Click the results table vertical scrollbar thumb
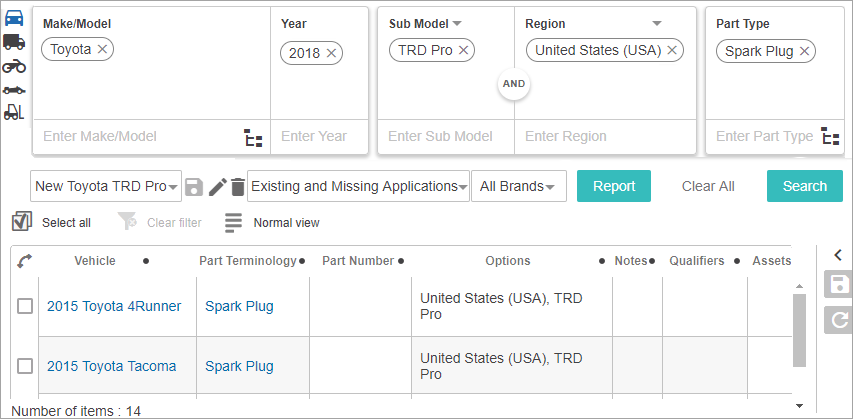This screenshot has width=853, height=419. pyautogui.click(x=799, y=331)
